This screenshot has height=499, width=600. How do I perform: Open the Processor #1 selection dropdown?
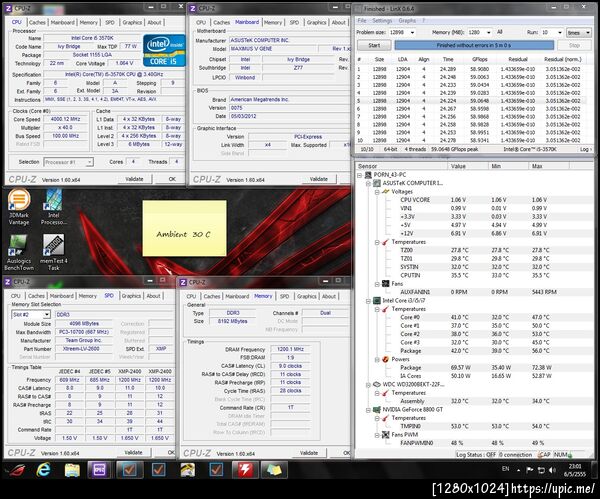click(68, 162)
